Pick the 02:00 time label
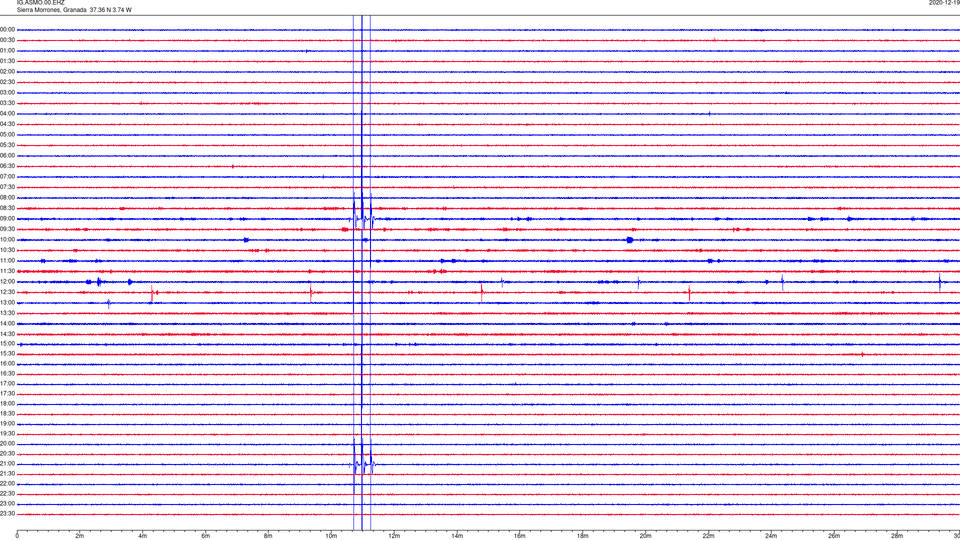960x540 pixels. click(x=7, y=72)
